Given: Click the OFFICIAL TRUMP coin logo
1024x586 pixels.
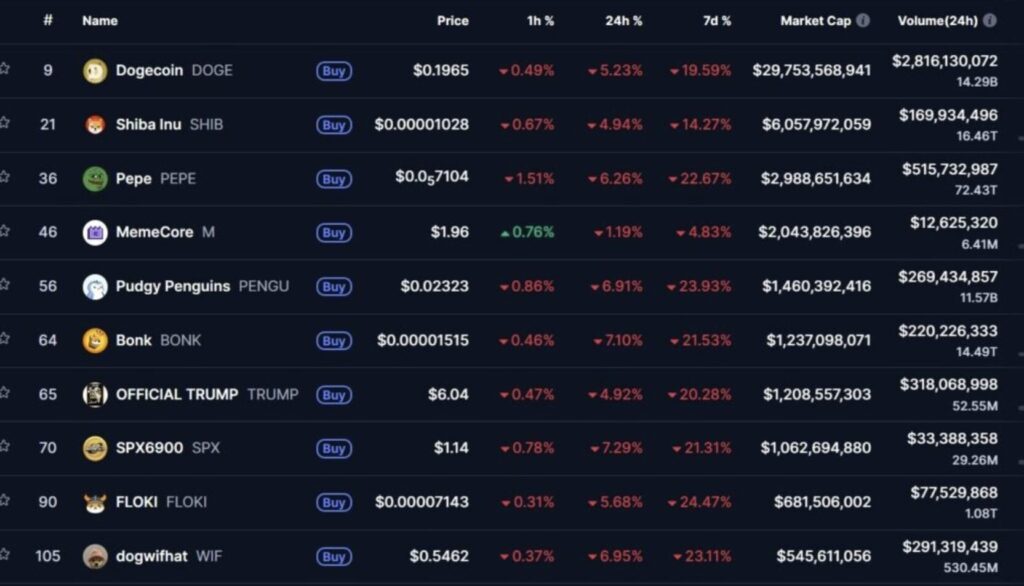Looking at the screenshot, I should pyautogui.click(x=94, y=394).
